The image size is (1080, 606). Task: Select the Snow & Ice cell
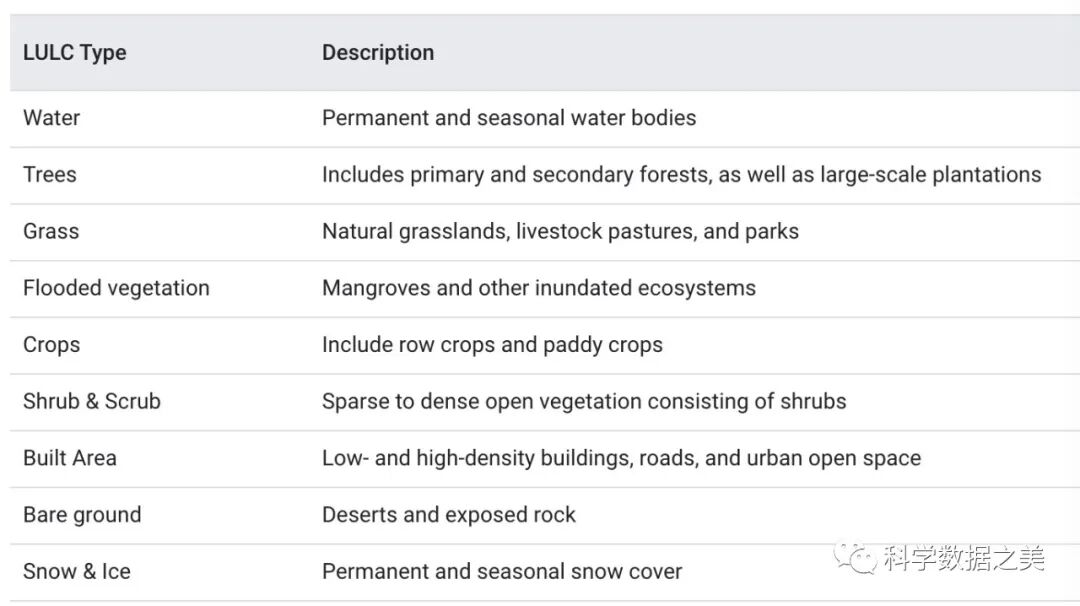[x=77, y=572]
